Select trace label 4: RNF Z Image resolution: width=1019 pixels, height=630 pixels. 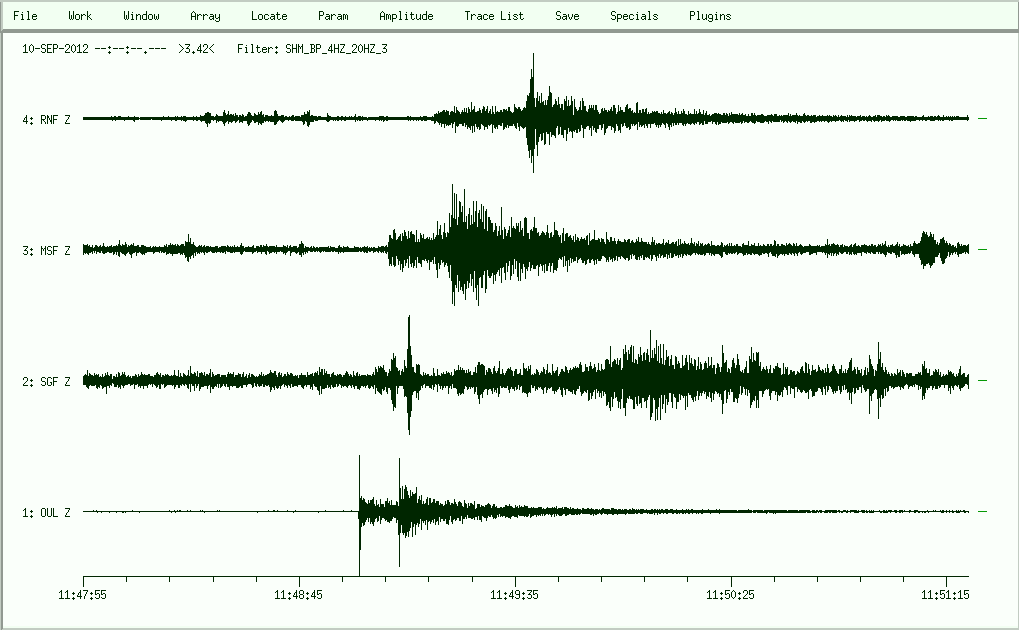(x=46, y=120)
